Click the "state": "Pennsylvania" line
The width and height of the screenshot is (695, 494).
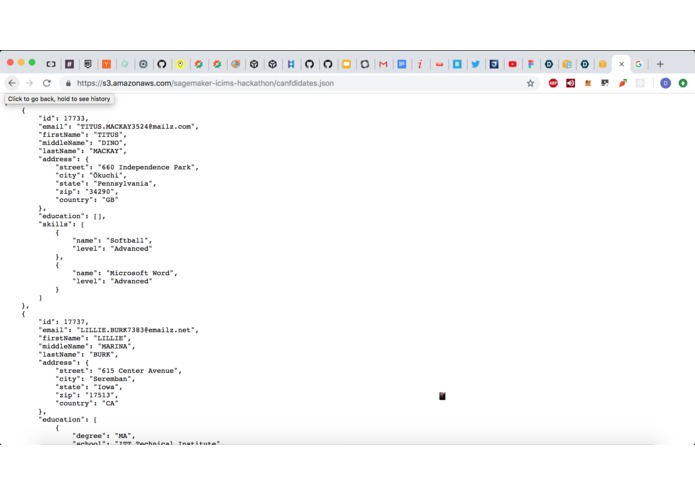click(106, 183)
